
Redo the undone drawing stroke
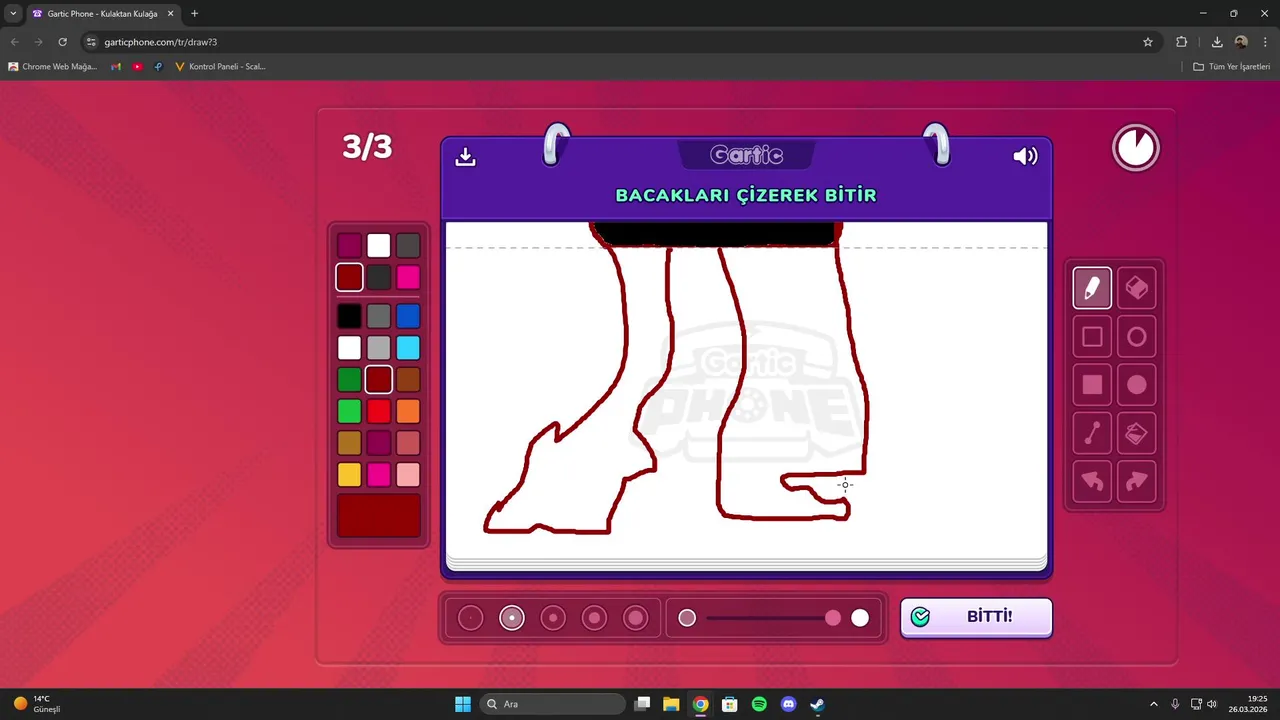click(x=1137, y=482)
